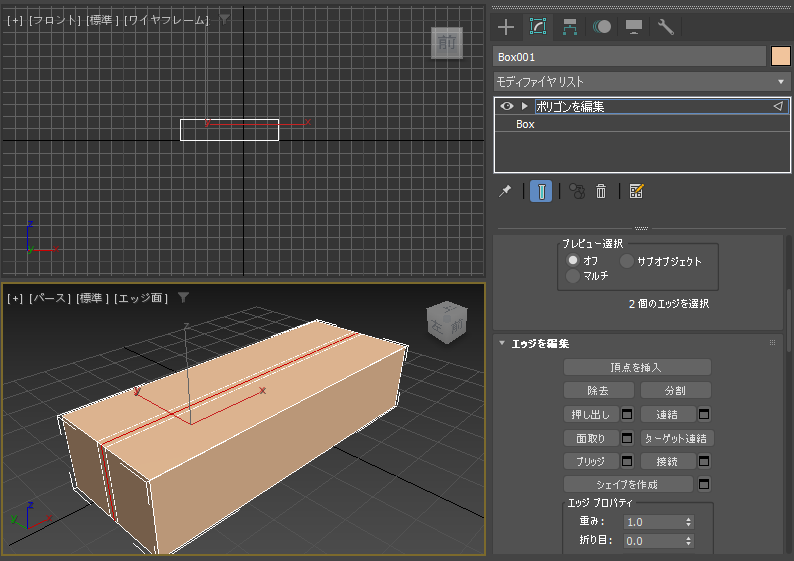Screen dimensions: 794x561
Task: Click the 接続 button
Action: [668, 461]
